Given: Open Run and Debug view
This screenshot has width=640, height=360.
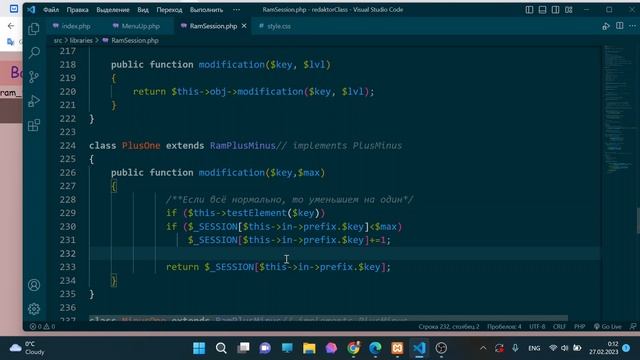Looking at the screenshot, I should pyautogui.click(x=34, y=101).
